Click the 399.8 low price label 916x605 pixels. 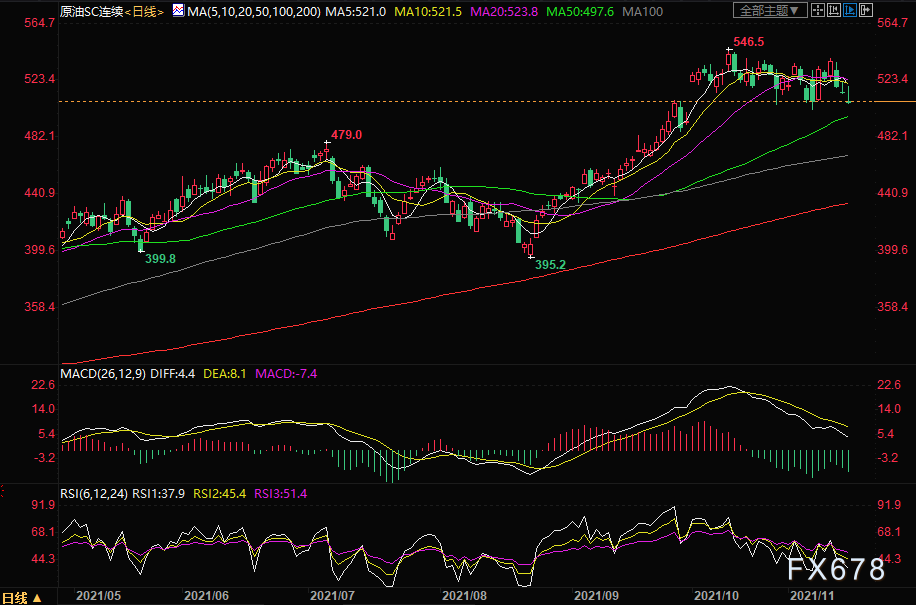pos(160,258)
